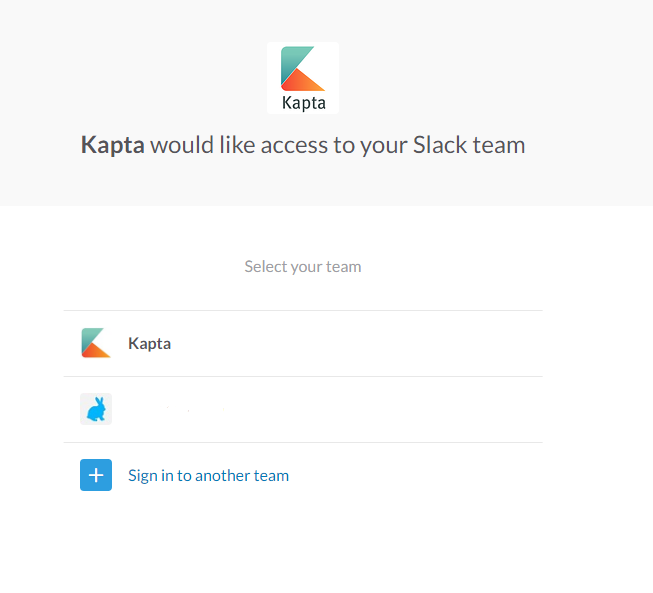Click the white plus symbol inside blue square
This screenshot has width=653, height=593.
pyautogui.click(x=96, y=475)
